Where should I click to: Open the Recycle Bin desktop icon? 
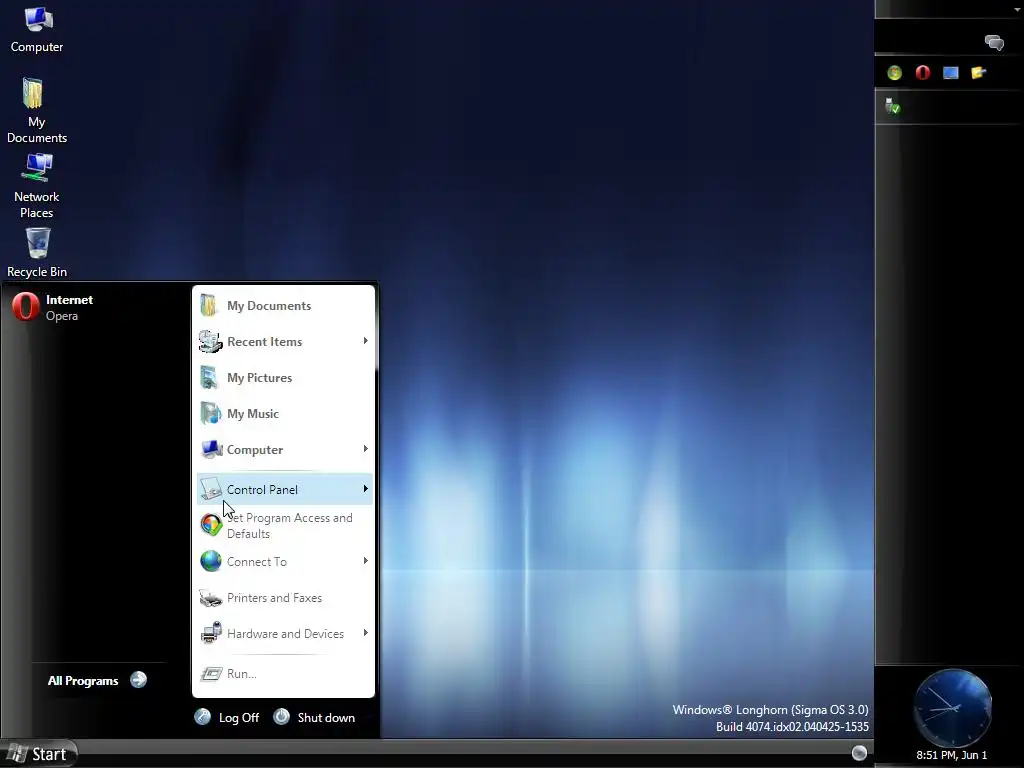[37, 252]
